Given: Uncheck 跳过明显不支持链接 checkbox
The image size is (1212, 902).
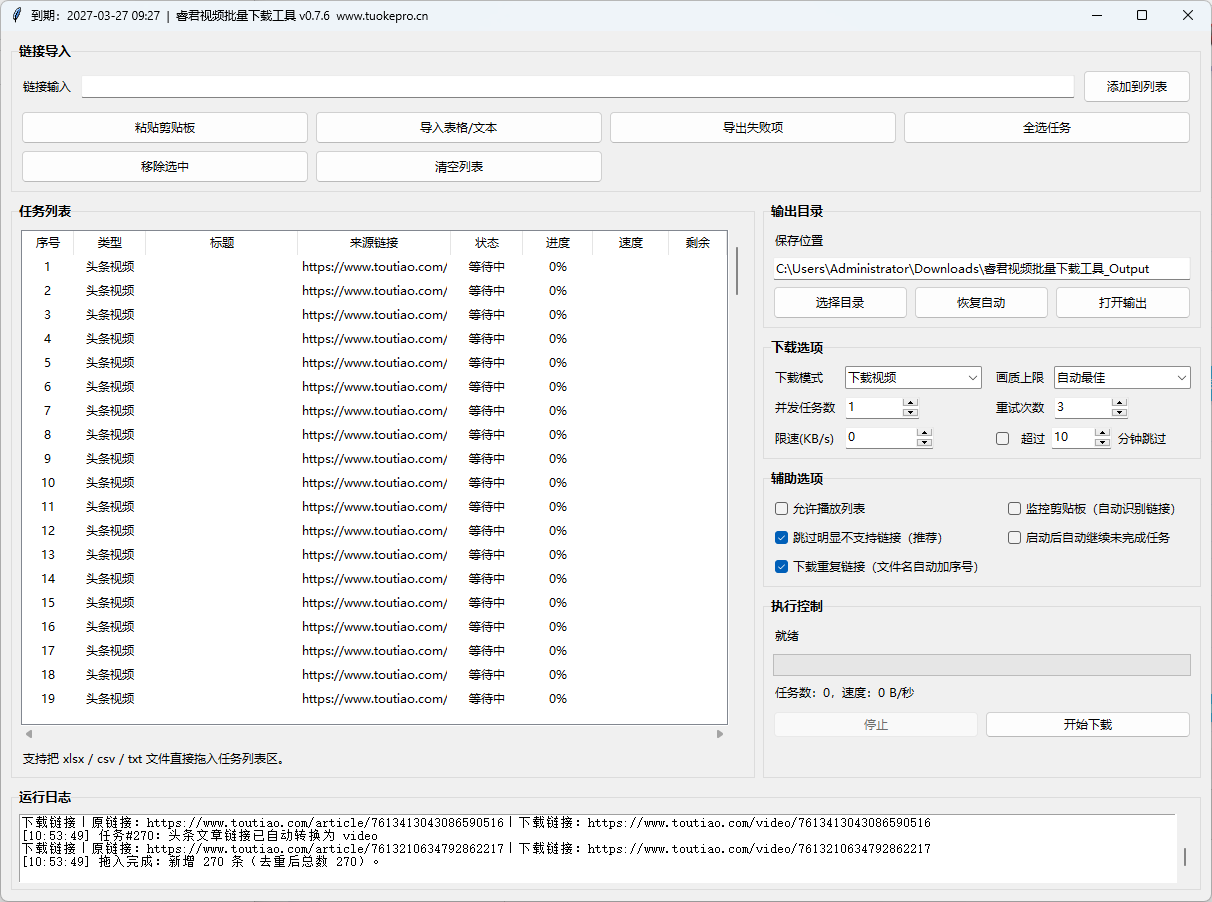Looking at the screenshot, I should [x=782, y=538].
